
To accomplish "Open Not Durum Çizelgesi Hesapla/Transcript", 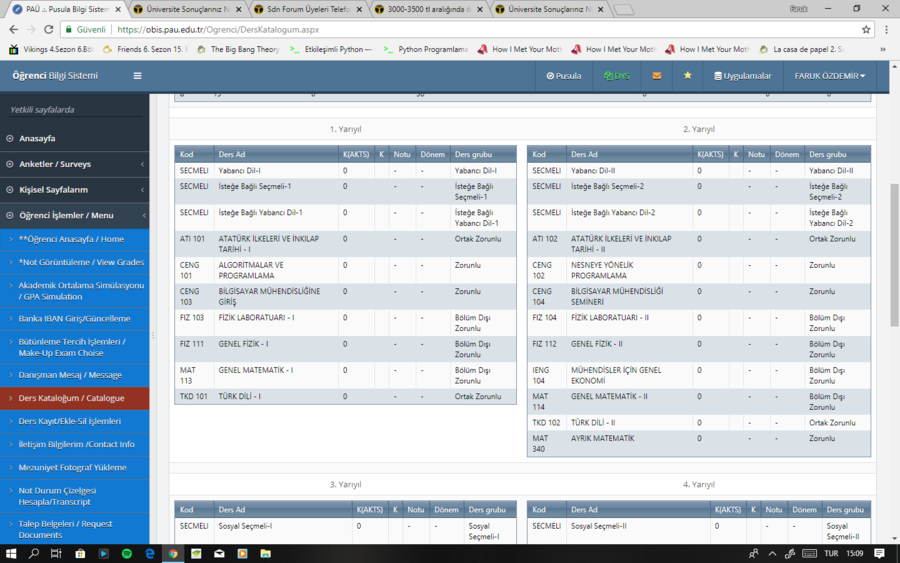I will point(75,496).
